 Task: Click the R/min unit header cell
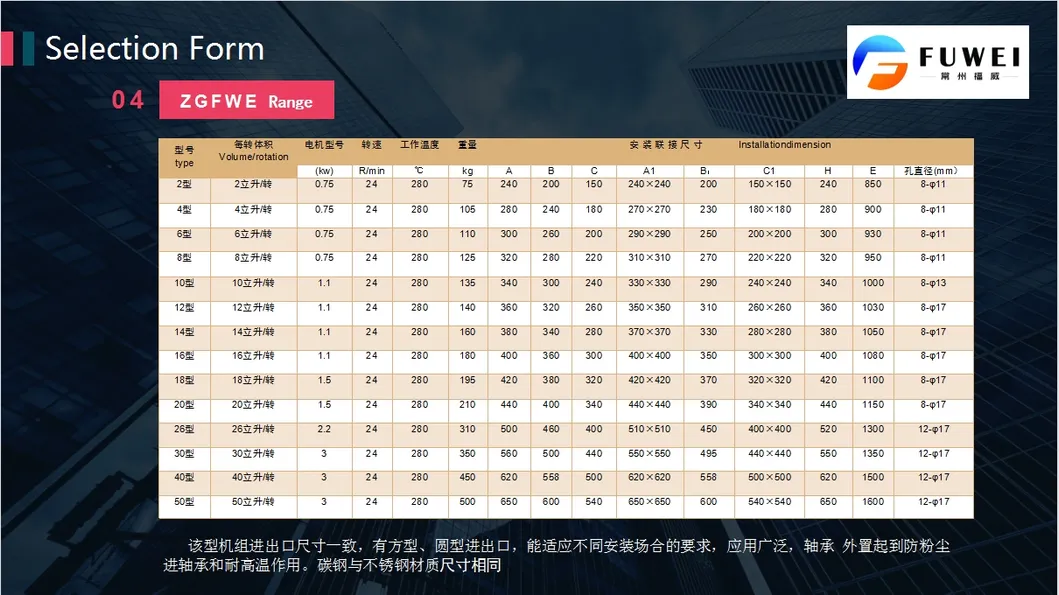tap(371, 171)
